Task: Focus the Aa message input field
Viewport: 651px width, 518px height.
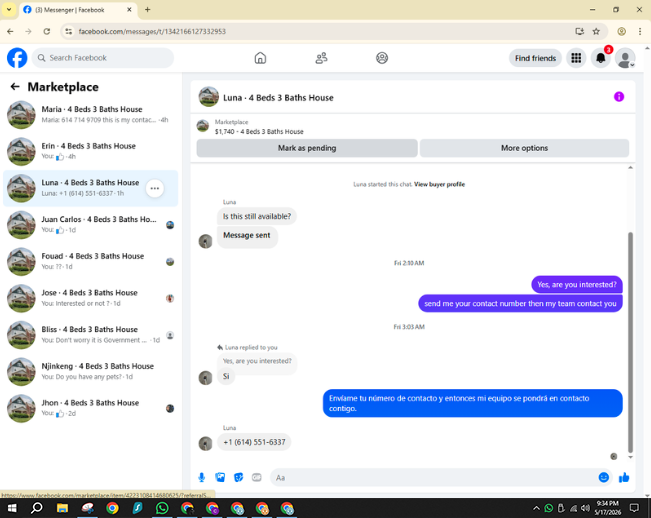Action: pos(434,478)
